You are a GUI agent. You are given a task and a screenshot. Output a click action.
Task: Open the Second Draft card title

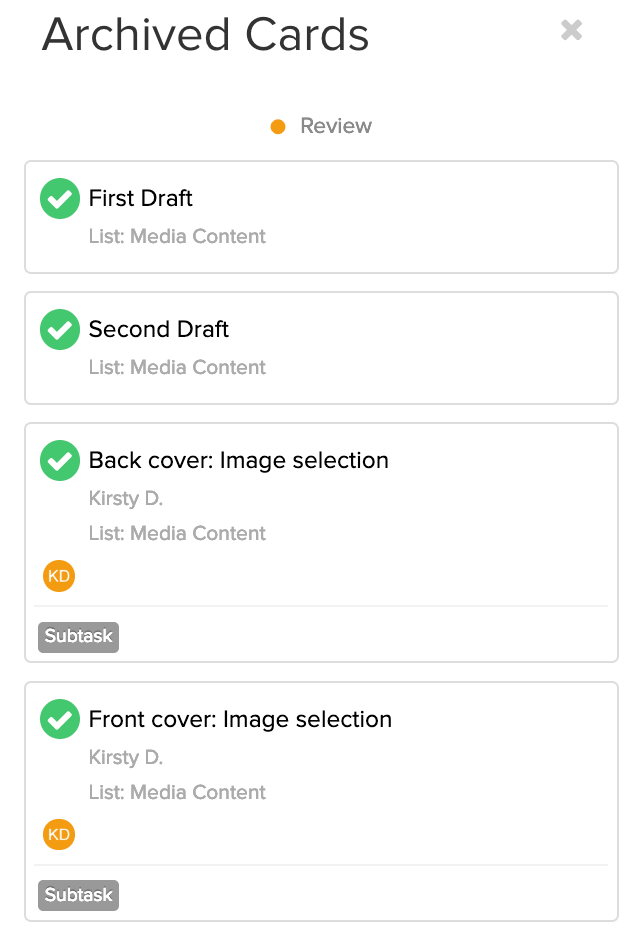coord(159,329)
